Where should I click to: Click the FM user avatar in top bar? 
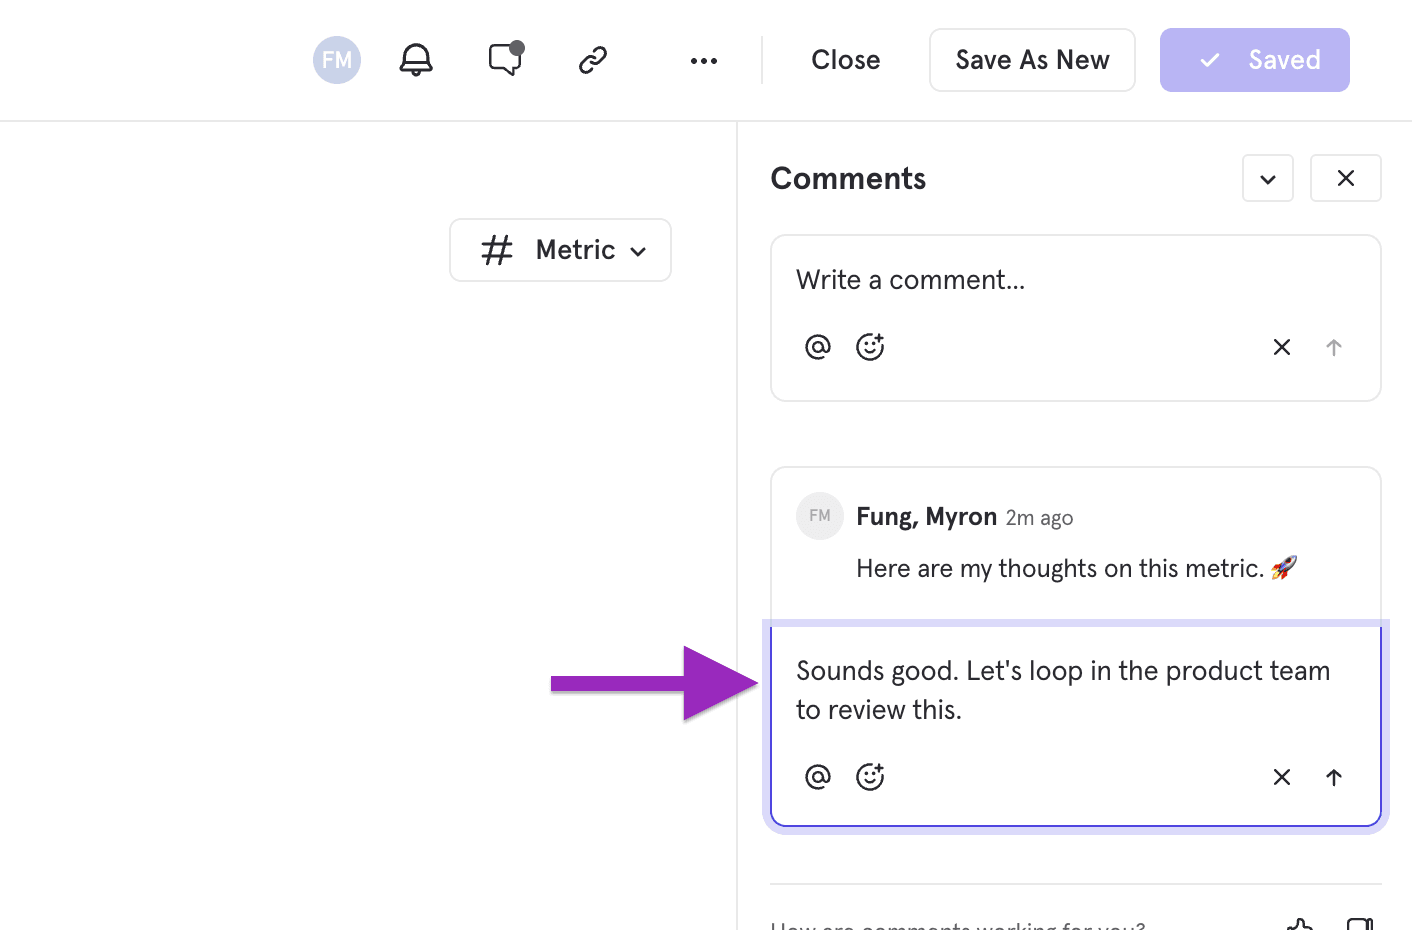[337, 60]
